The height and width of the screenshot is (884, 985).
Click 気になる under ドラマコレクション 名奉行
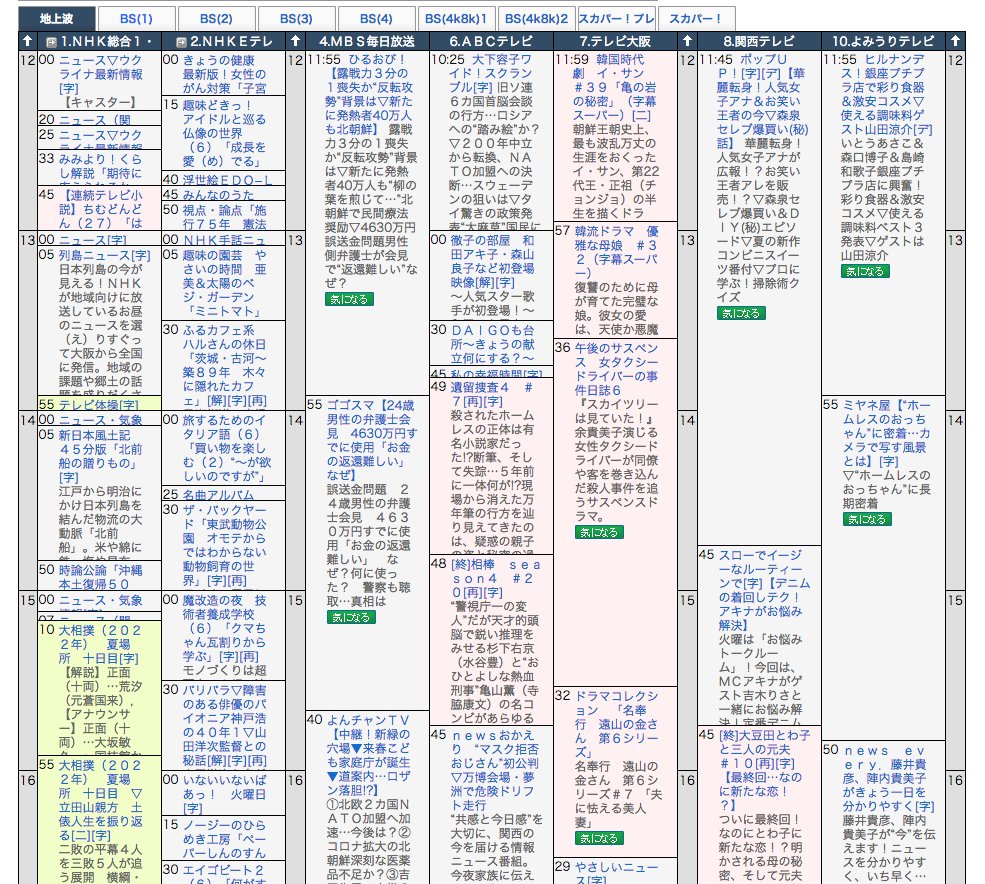click(599, 838)
